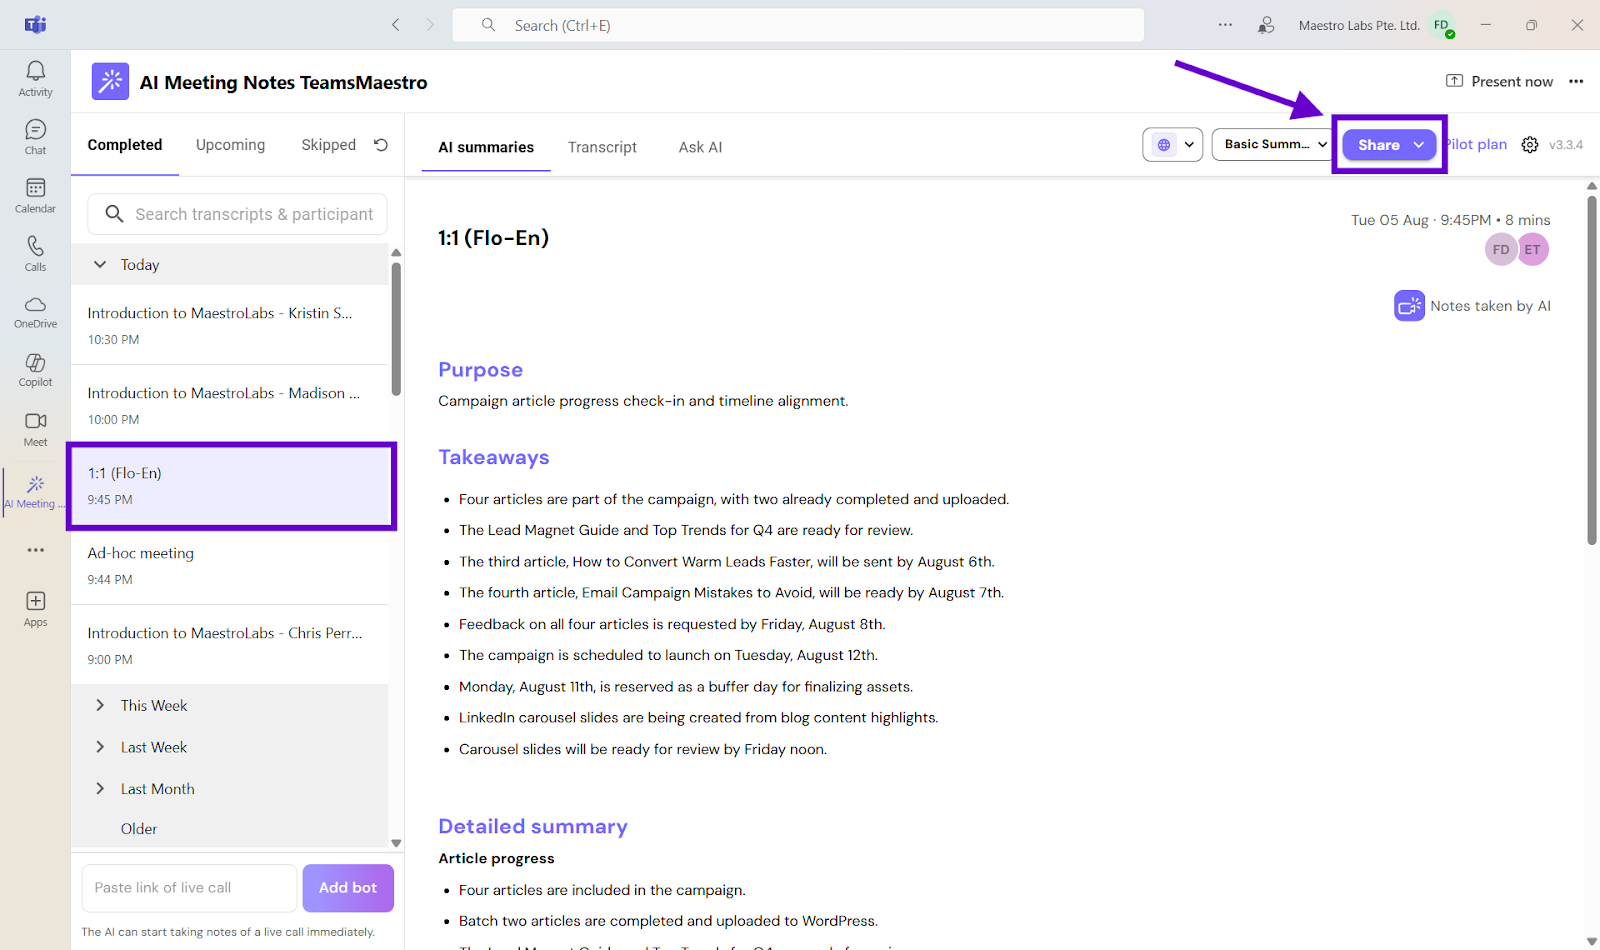The image size is (1600, 950).
Task: Click the Detailed summary heading
Action: 533,826
